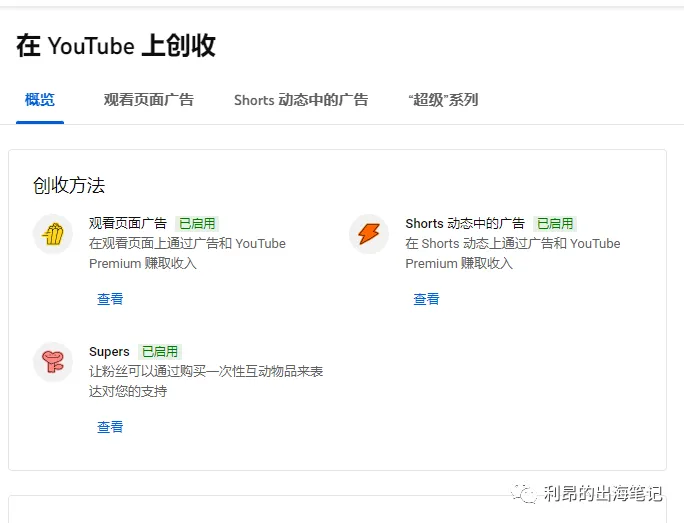Open the Shorts 动态中的广告 tab
The image size is (684, 523).
click(x=301, y=100)
